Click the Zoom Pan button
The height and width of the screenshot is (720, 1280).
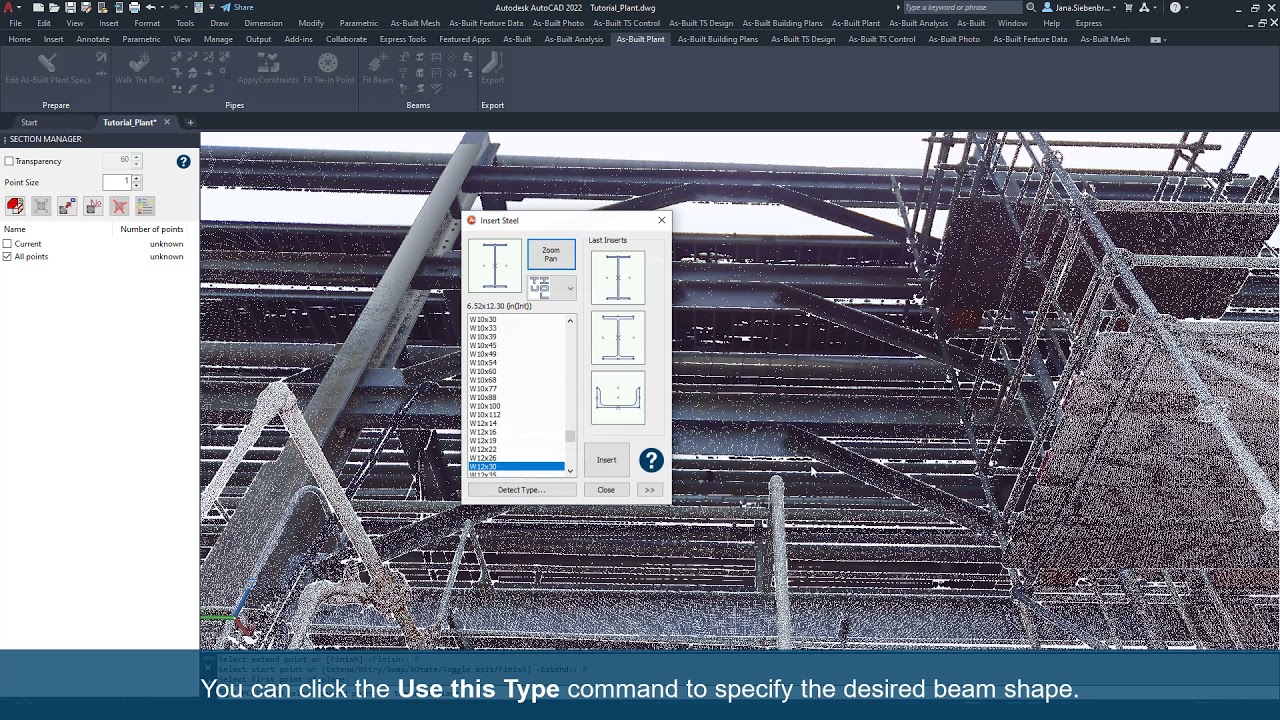551,255
